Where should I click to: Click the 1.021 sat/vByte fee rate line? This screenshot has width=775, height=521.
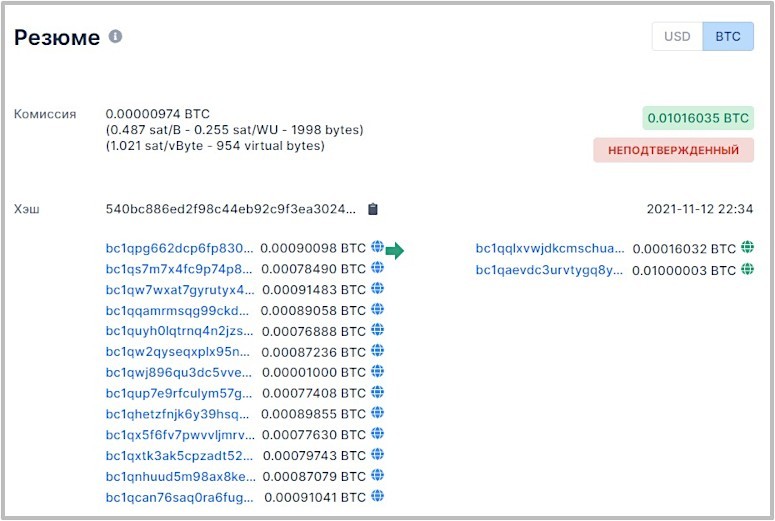(x=215, y=146)
